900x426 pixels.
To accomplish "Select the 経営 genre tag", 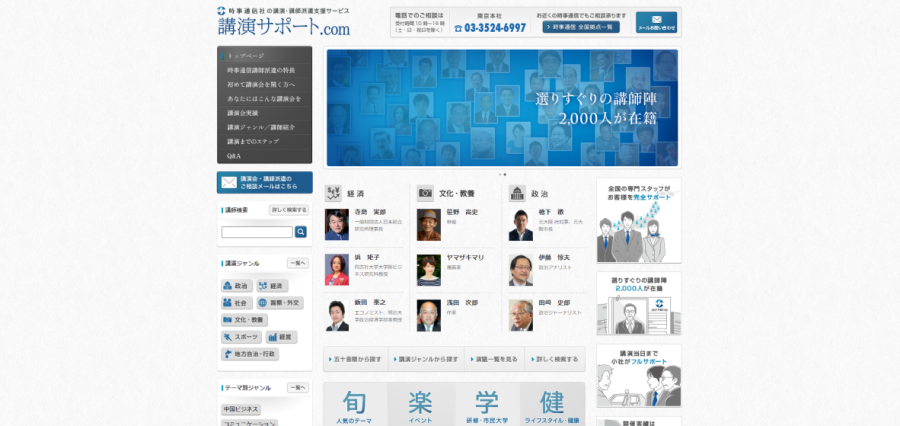I will tap(281, 337).
